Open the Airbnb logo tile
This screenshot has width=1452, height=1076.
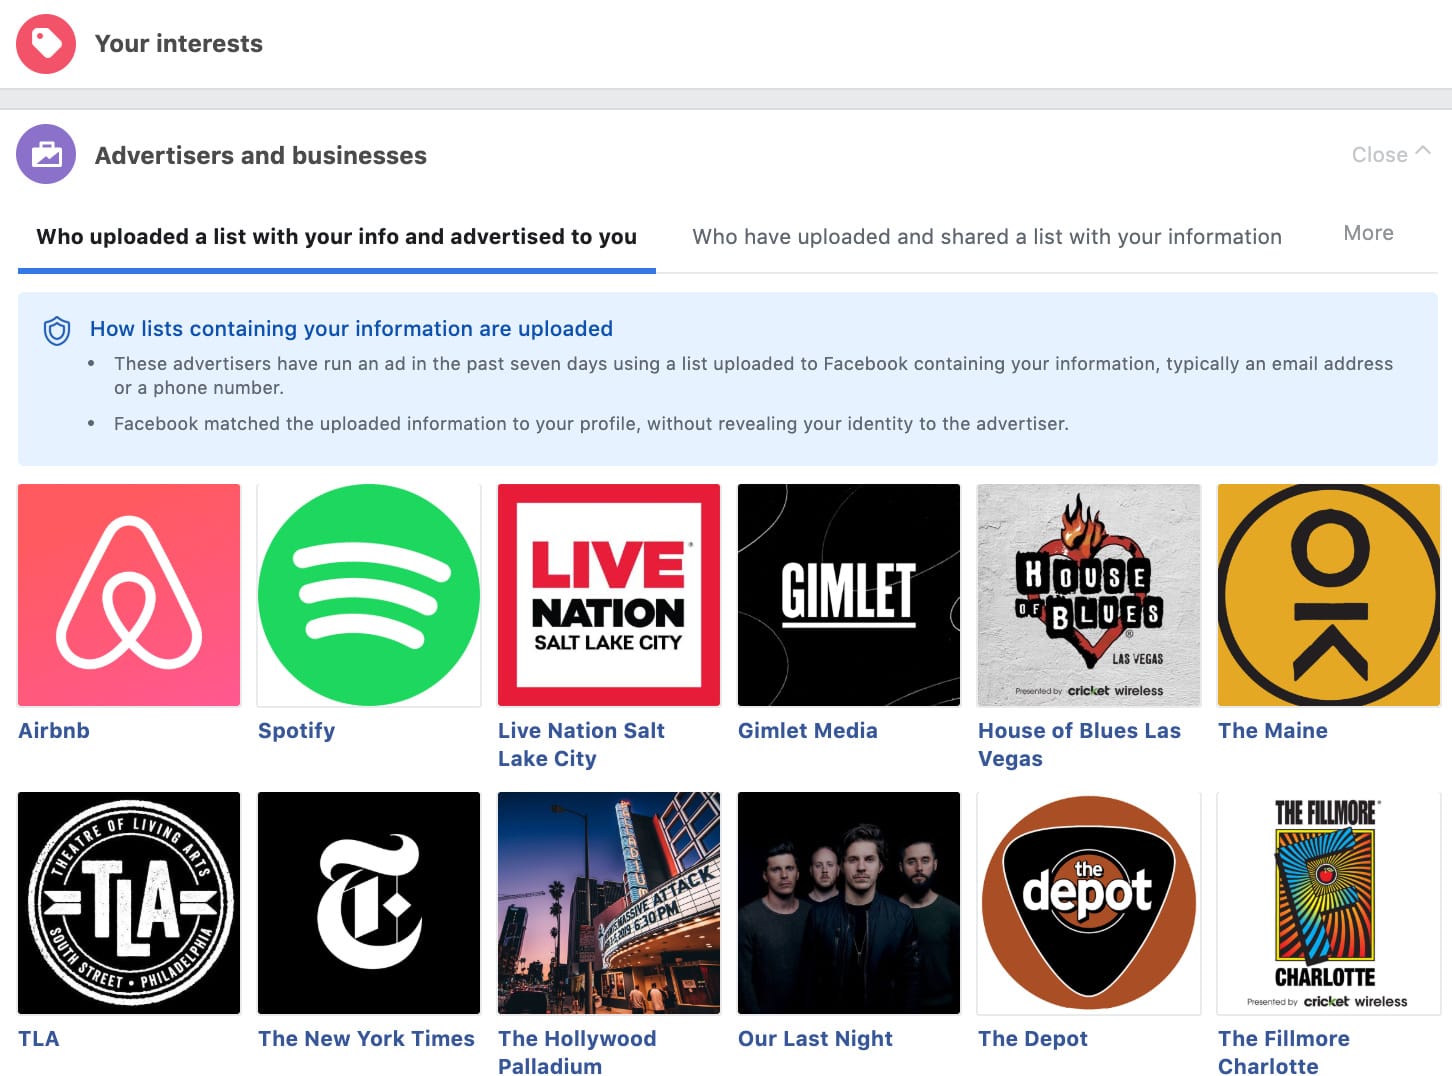pyautogui.click(x=129, y=595)
